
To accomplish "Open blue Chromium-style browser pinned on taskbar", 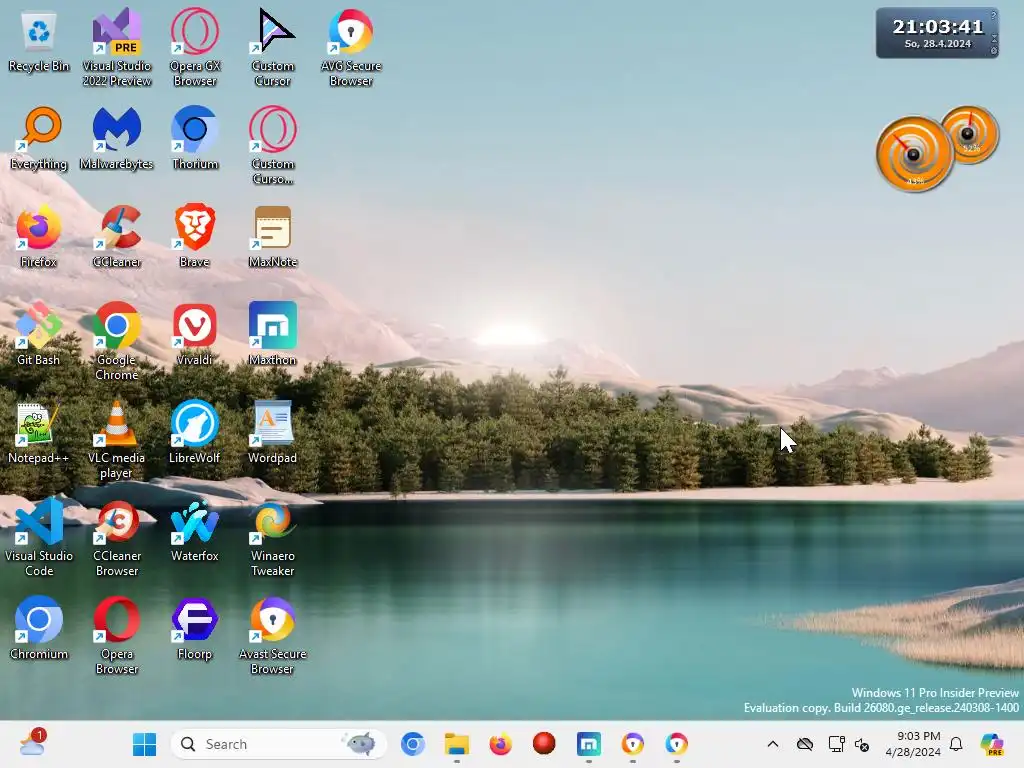I will [x=413, y=744].
